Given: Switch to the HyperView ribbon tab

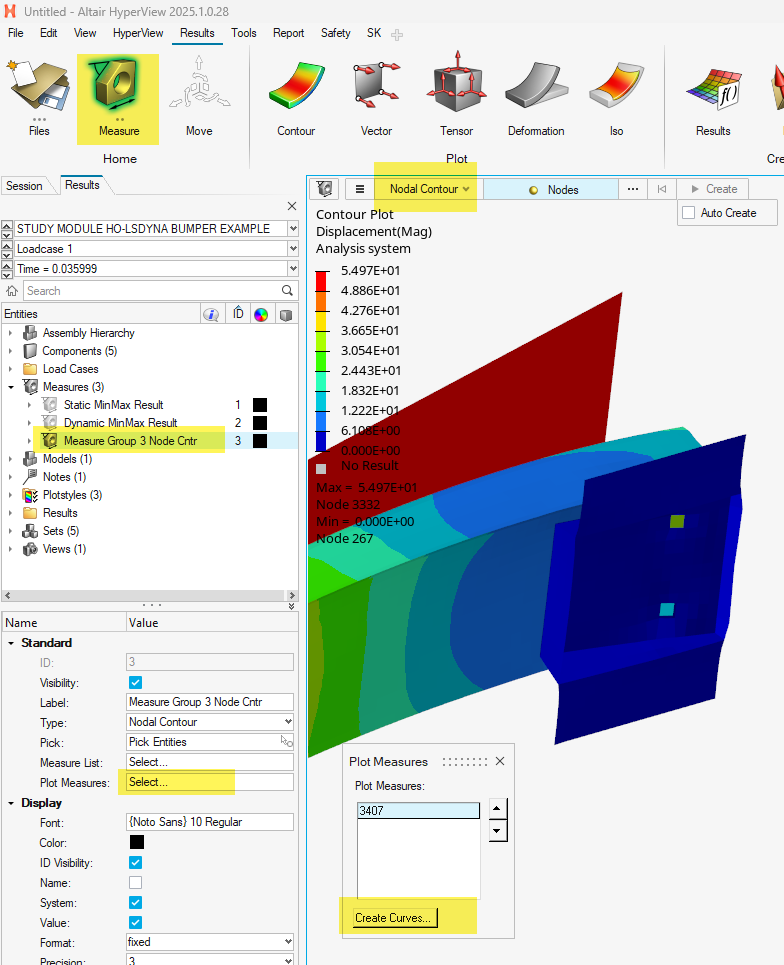Looking at the screenshot, I should tap(138, 33).
